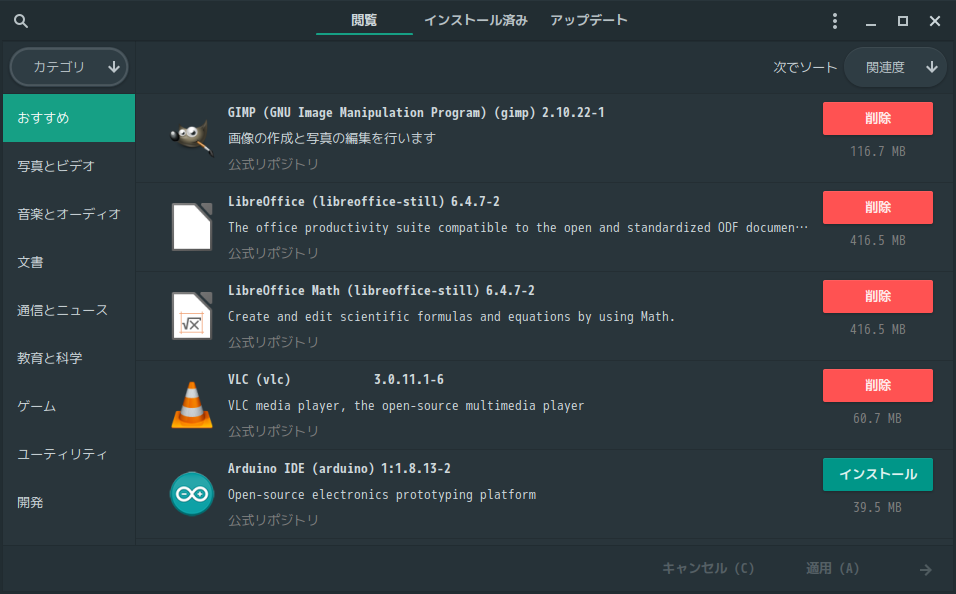This screenshot has width=956, height=594.
Task: Close the package manager window
Action: coord(935,21)
